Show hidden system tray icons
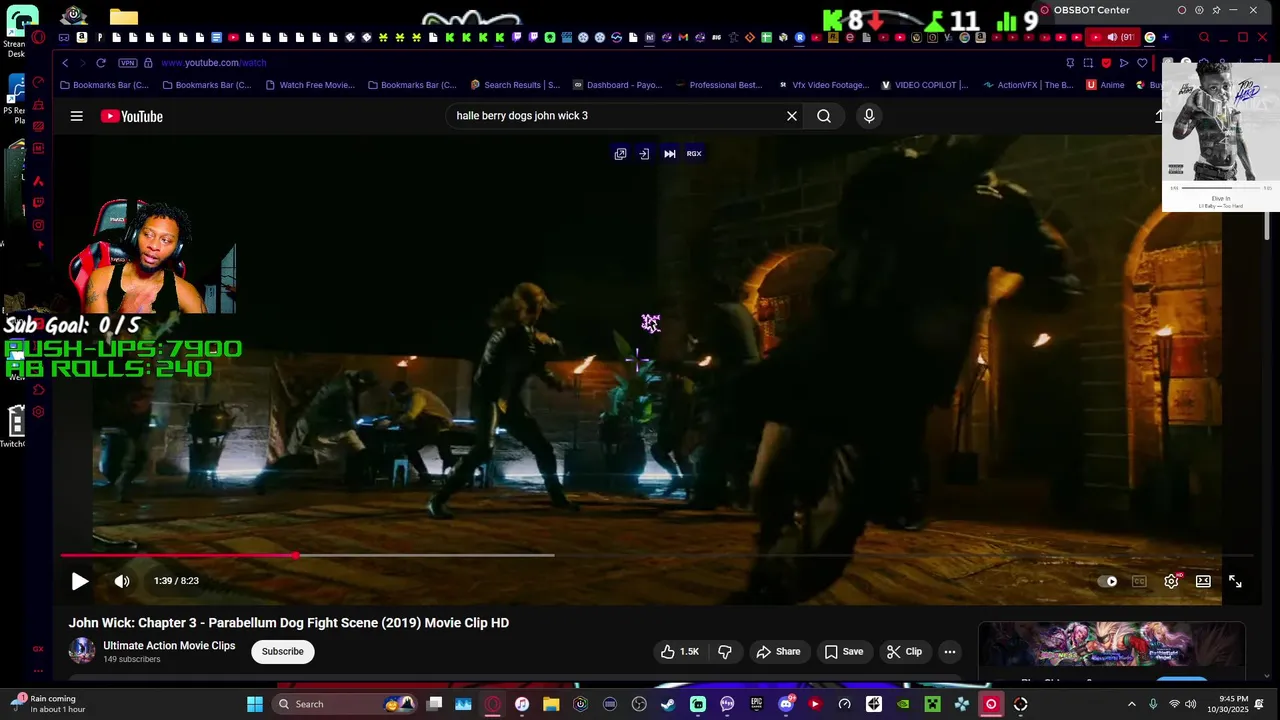The height and width of the screenshot is (720, 1280). tap(1132, 704)
